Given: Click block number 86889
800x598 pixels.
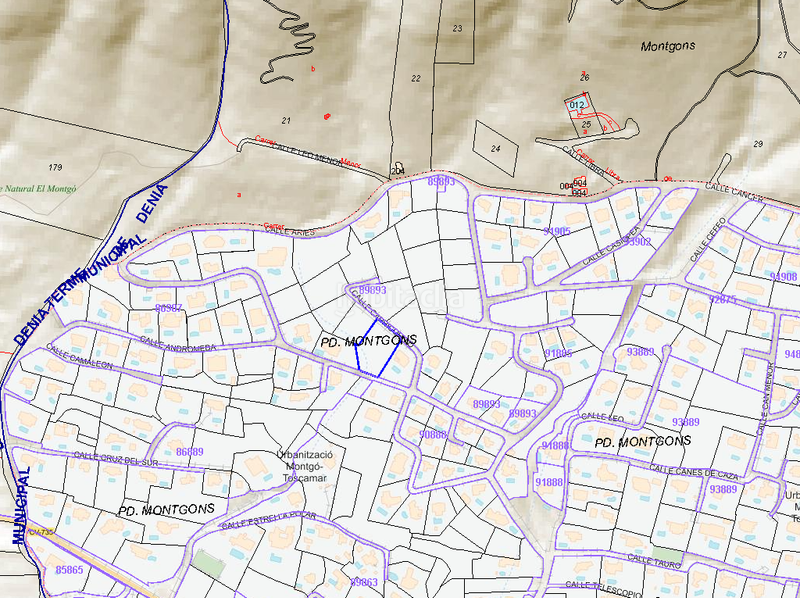Looking at the screenshot, I should [189, 452].
